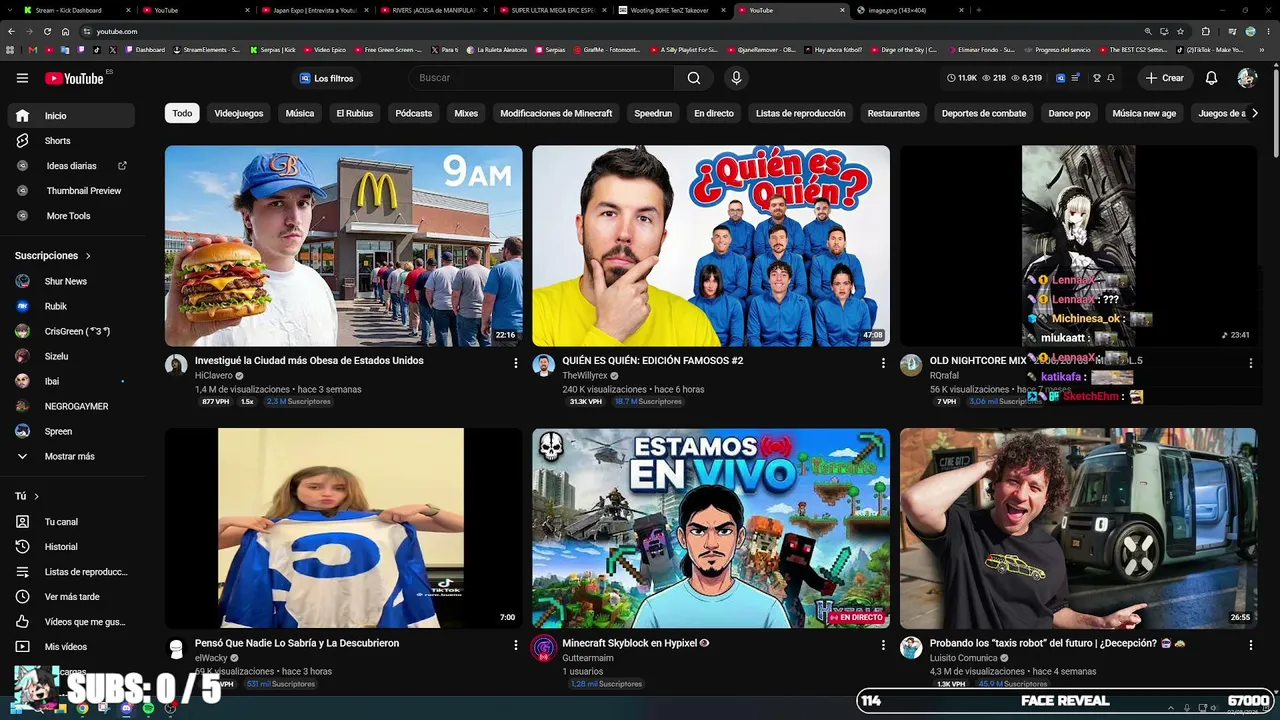Open options menu for OLD NIGHTCORE MIX video
Viewport: 1280px width, 720px height.
tap(1250, 363)
